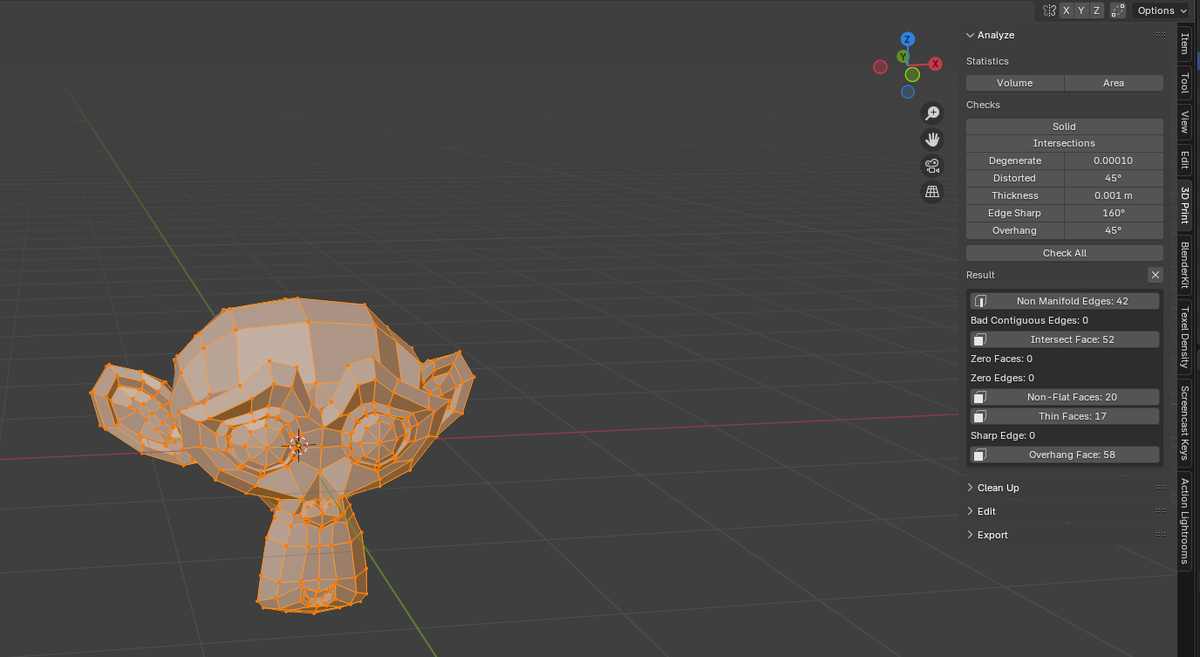Click the Distorted angle 45° field
This screenshot has width=1200, height=657.
tap(1114, 178)
